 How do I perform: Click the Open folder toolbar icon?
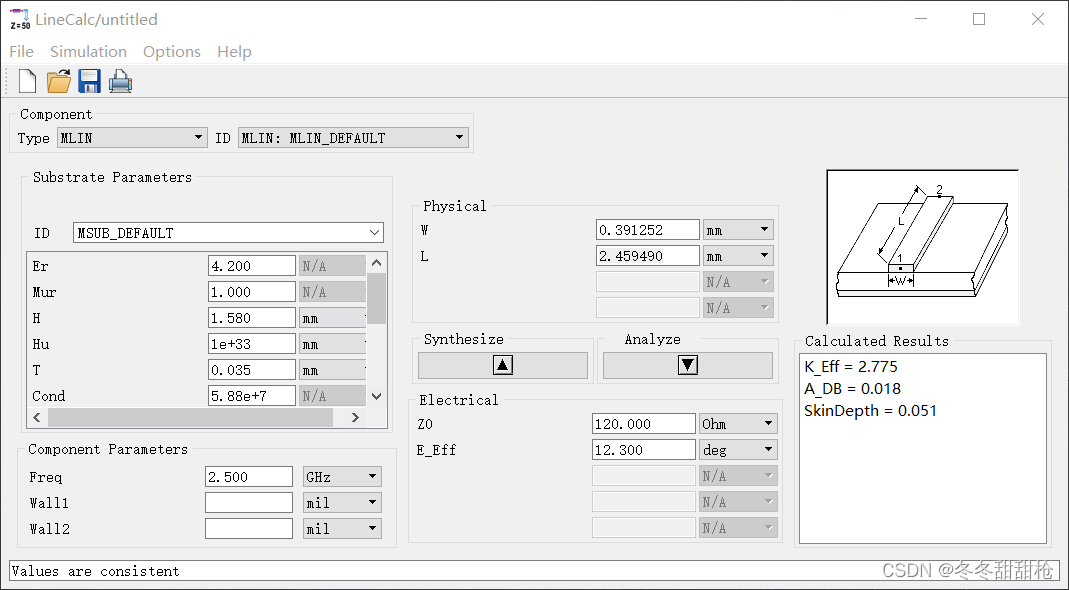[x=59, y=81]
